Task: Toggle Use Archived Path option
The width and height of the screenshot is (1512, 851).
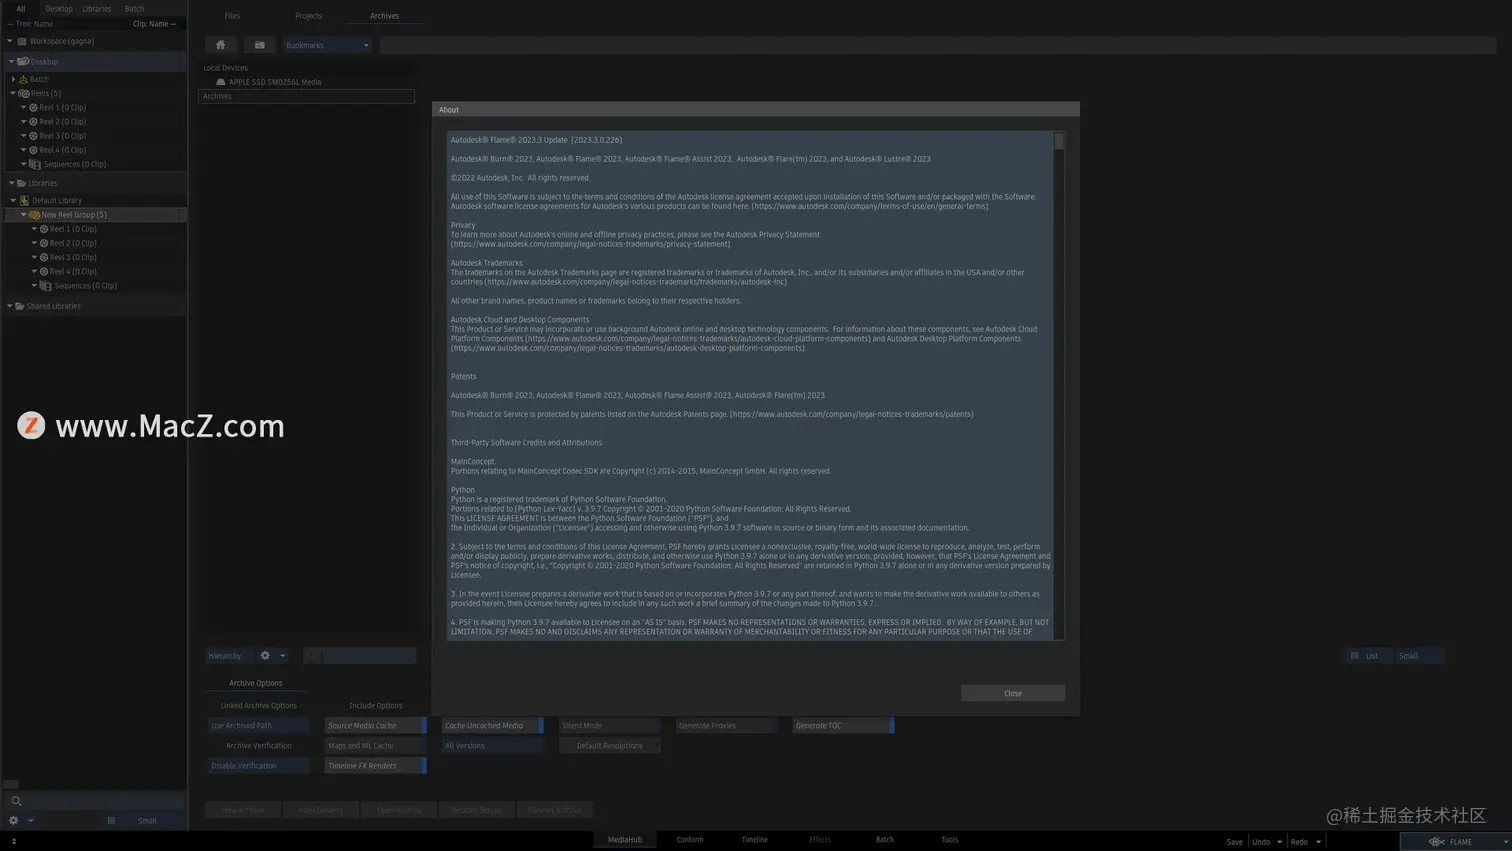Action: [258, 726]
